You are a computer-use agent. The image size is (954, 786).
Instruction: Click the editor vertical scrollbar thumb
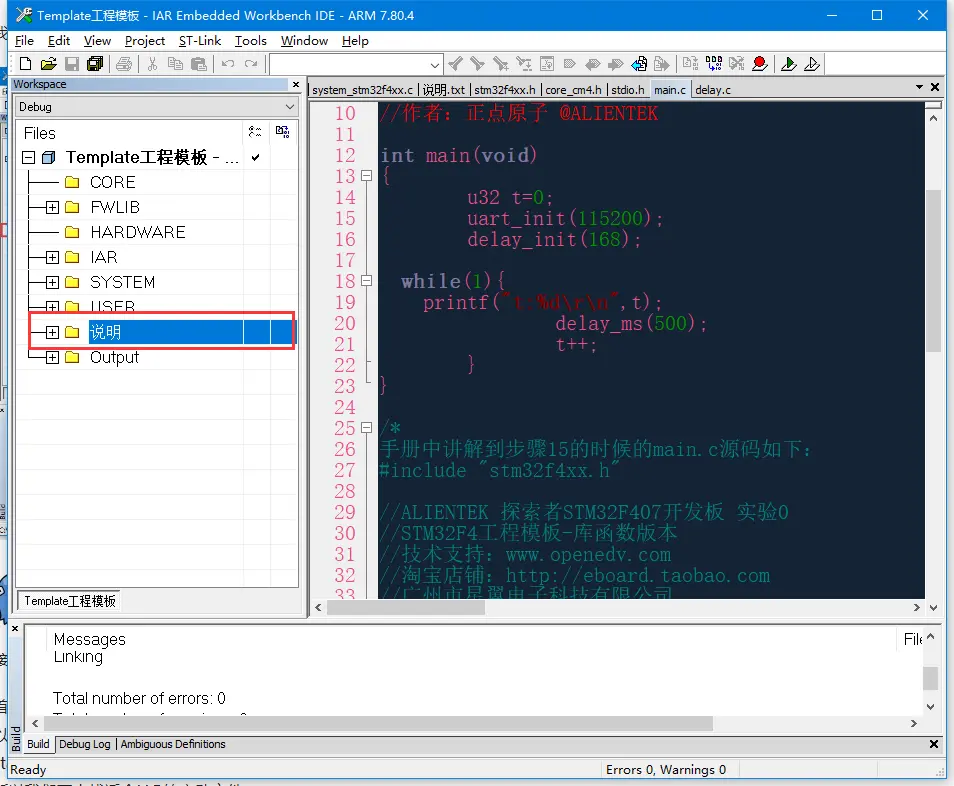point(933,270)
